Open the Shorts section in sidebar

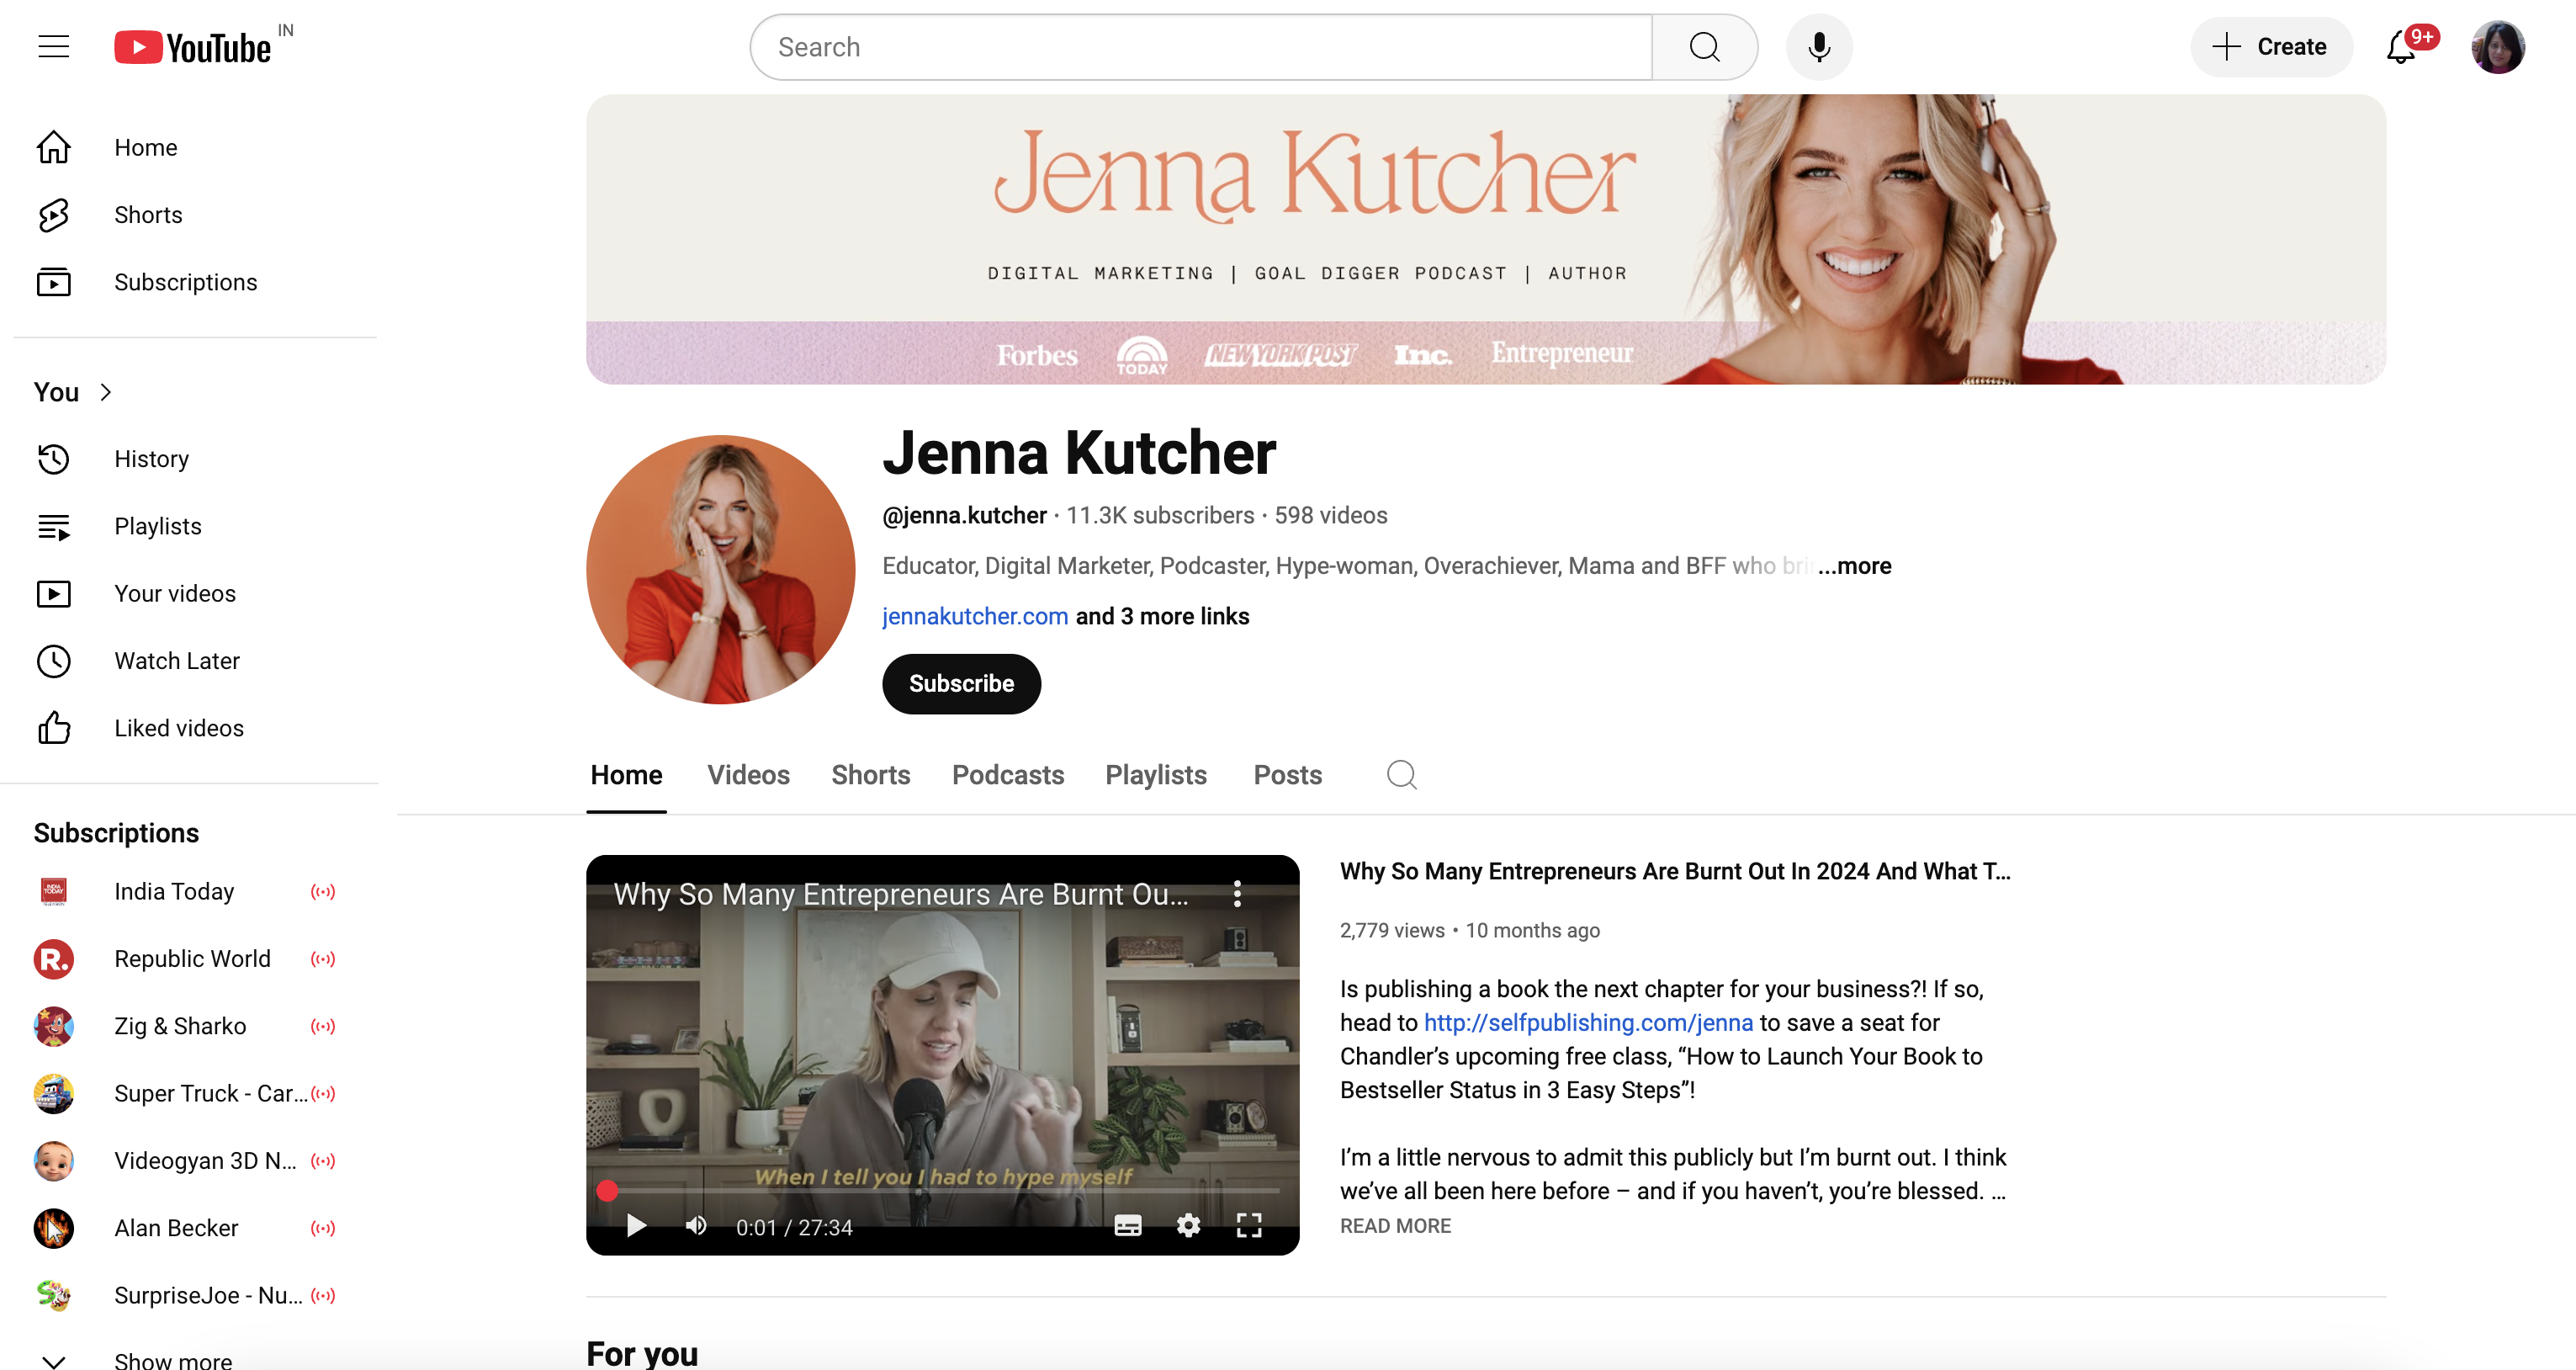pyautogui.click(x=148, y=214)
